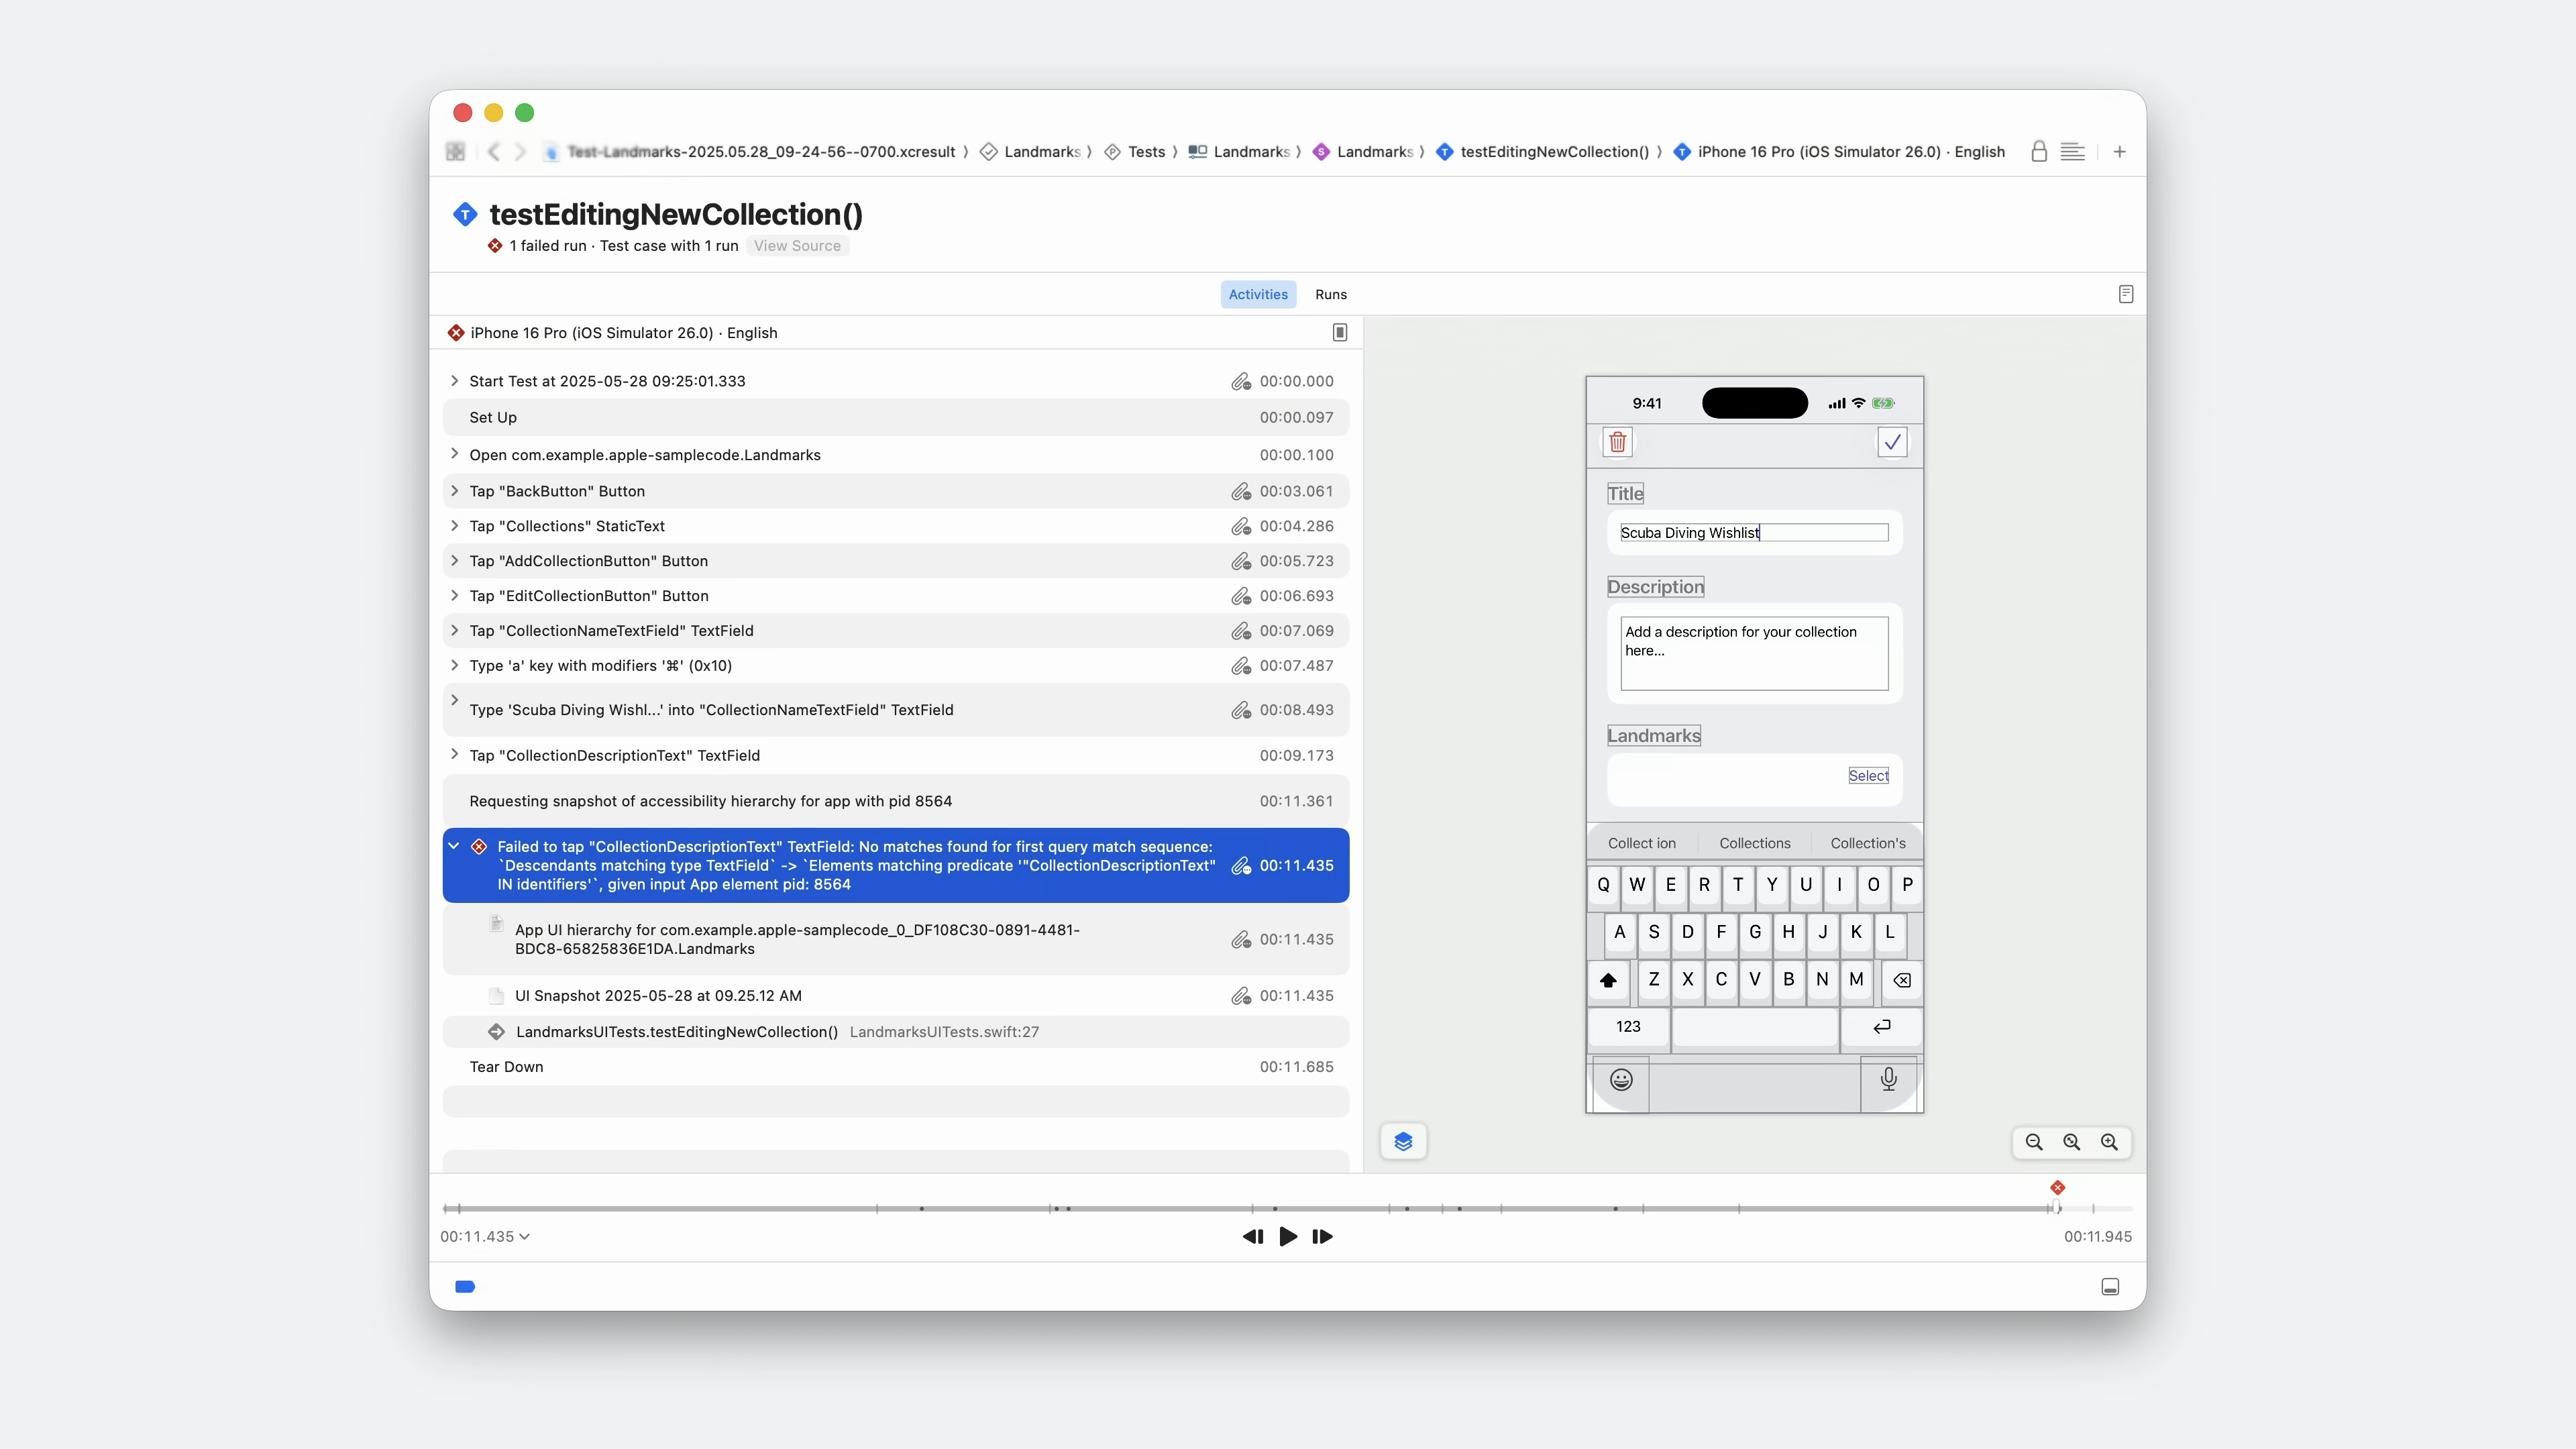
Task: Click the View Source button
Action: tap(797, 246)
